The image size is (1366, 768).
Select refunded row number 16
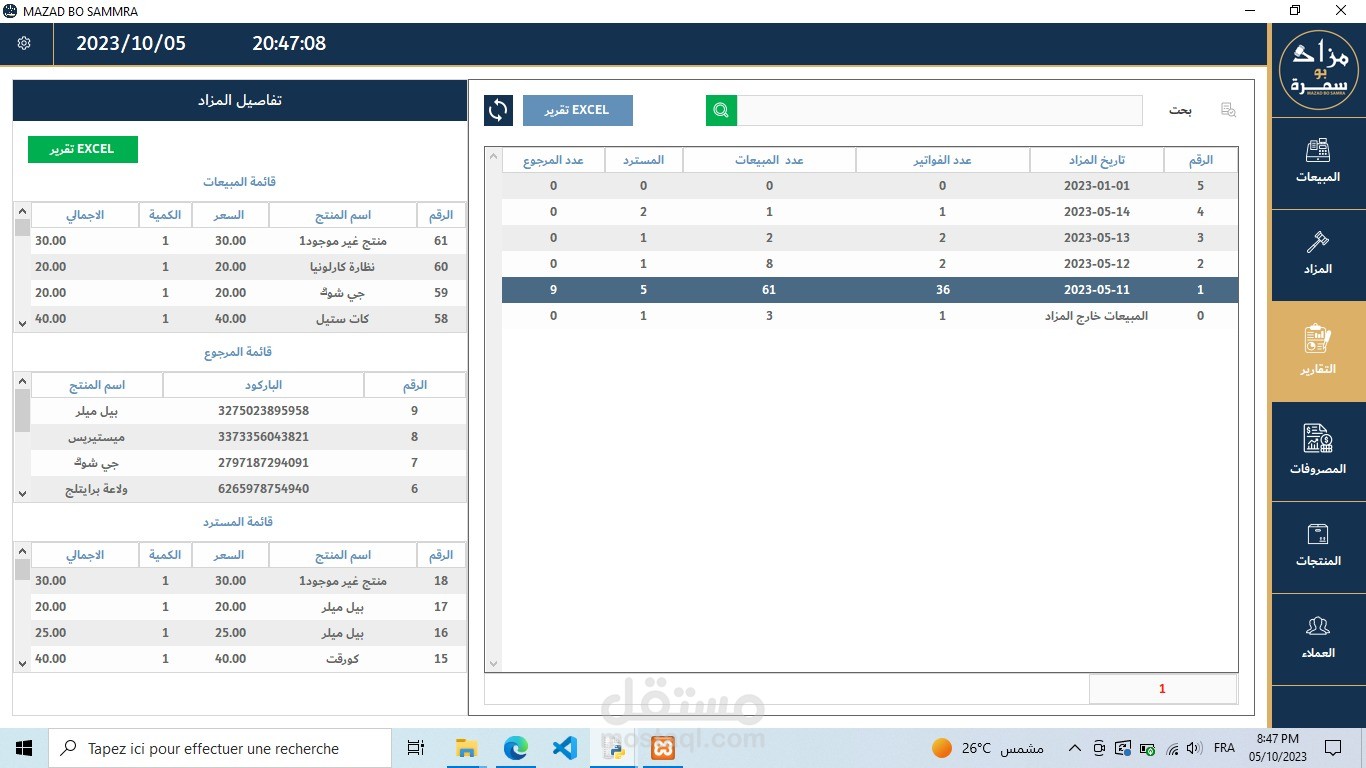pos(248,633)
